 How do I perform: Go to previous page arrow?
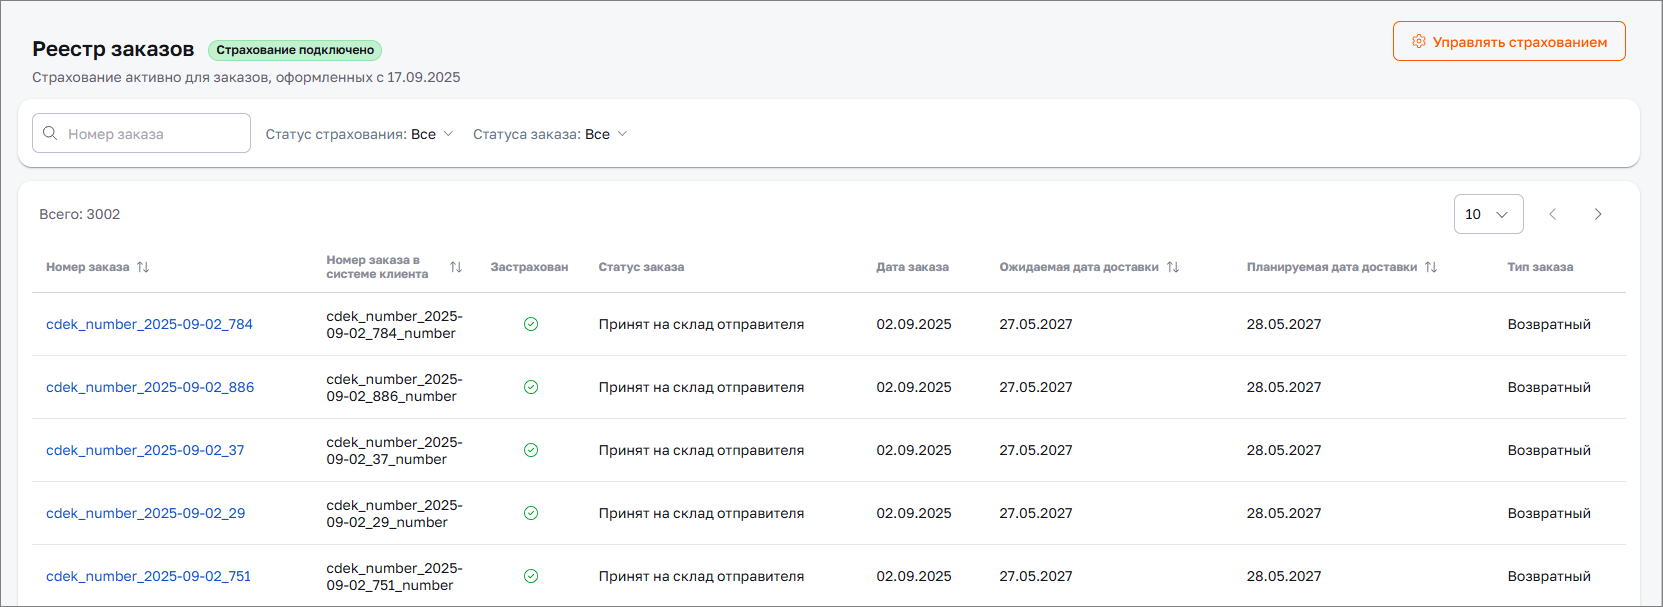click(1553, 214)
